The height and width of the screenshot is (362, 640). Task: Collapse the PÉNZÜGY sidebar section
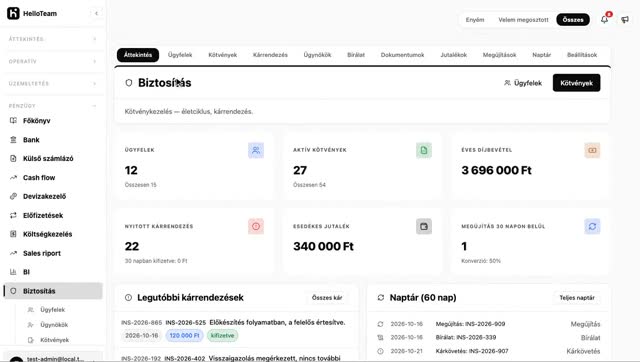click(x=53, y=106)
